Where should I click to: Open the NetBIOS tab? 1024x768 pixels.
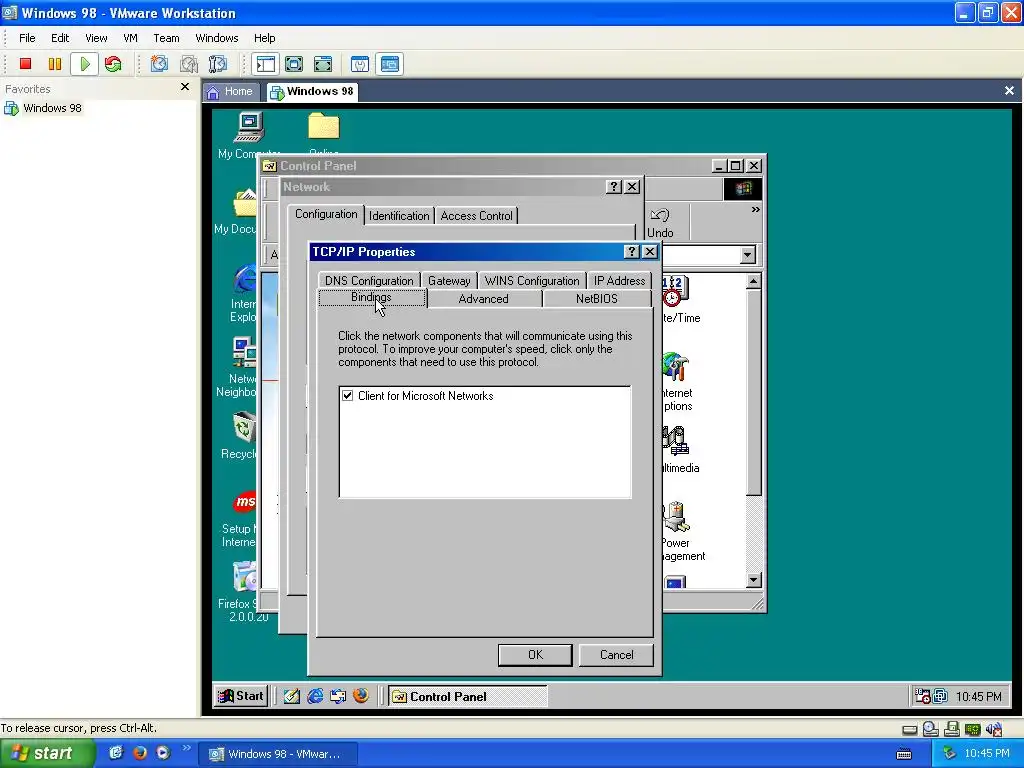click(x=596, y=298)
